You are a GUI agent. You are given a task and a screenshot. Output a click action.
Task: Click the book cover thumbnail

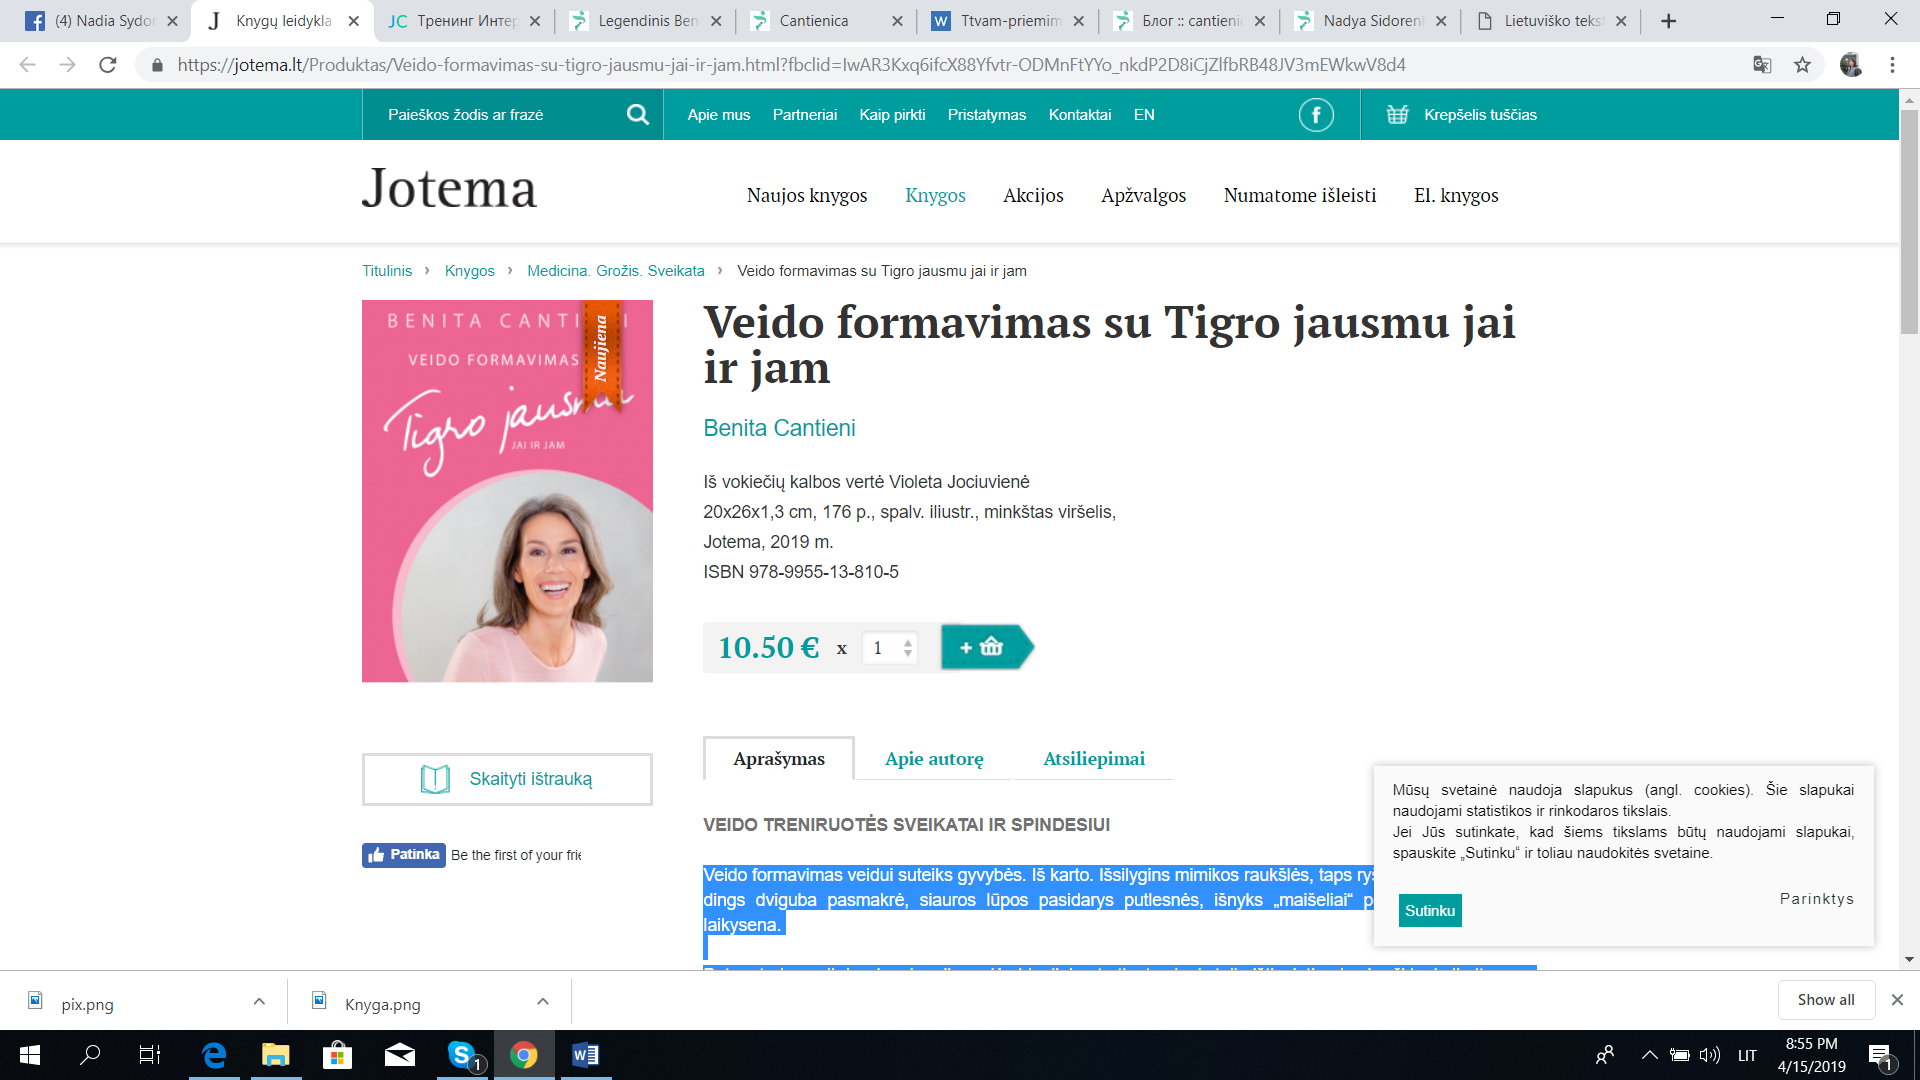[507, 491]
